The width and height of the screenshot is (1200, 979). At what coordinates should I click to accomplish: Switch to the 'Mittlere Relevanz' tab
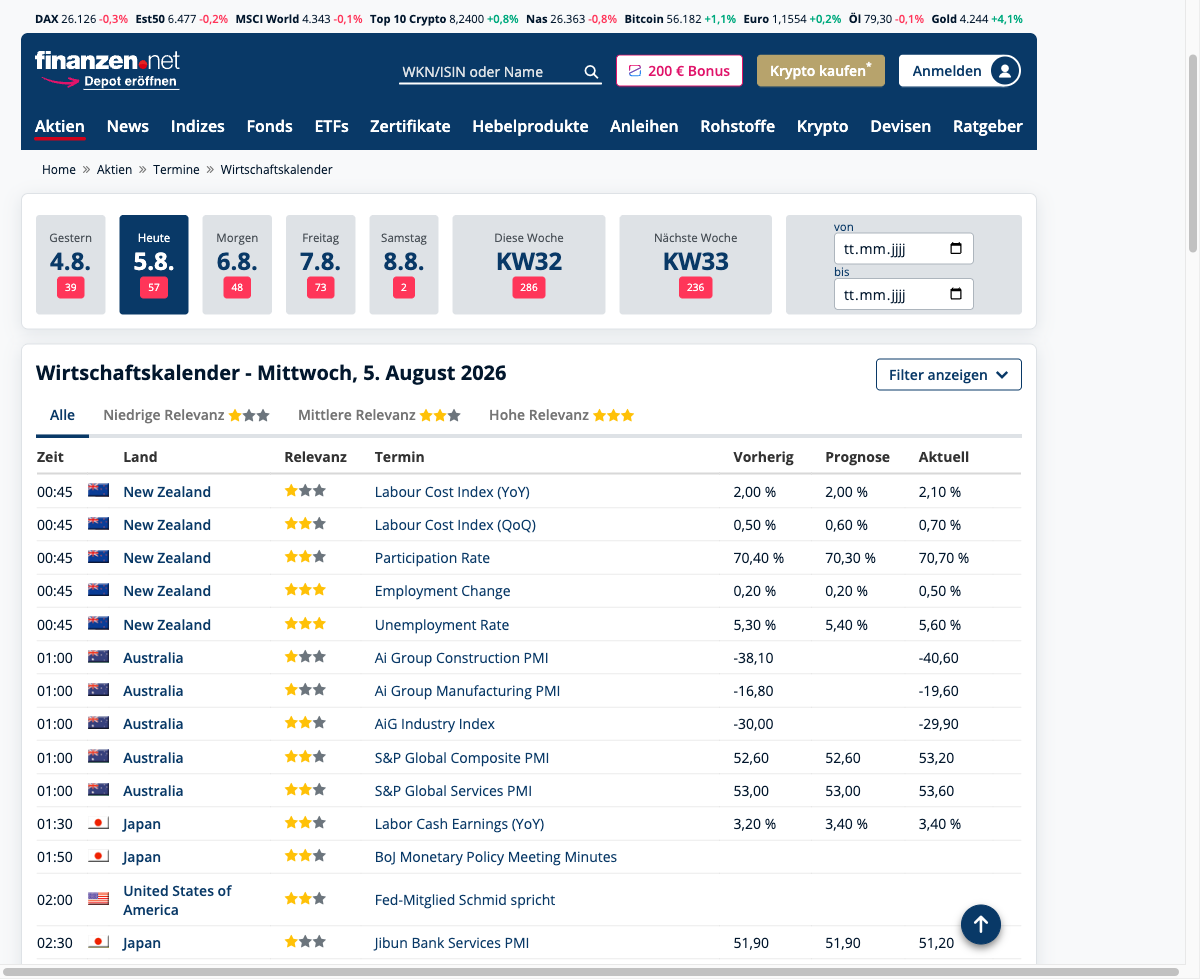pos(379,415)
